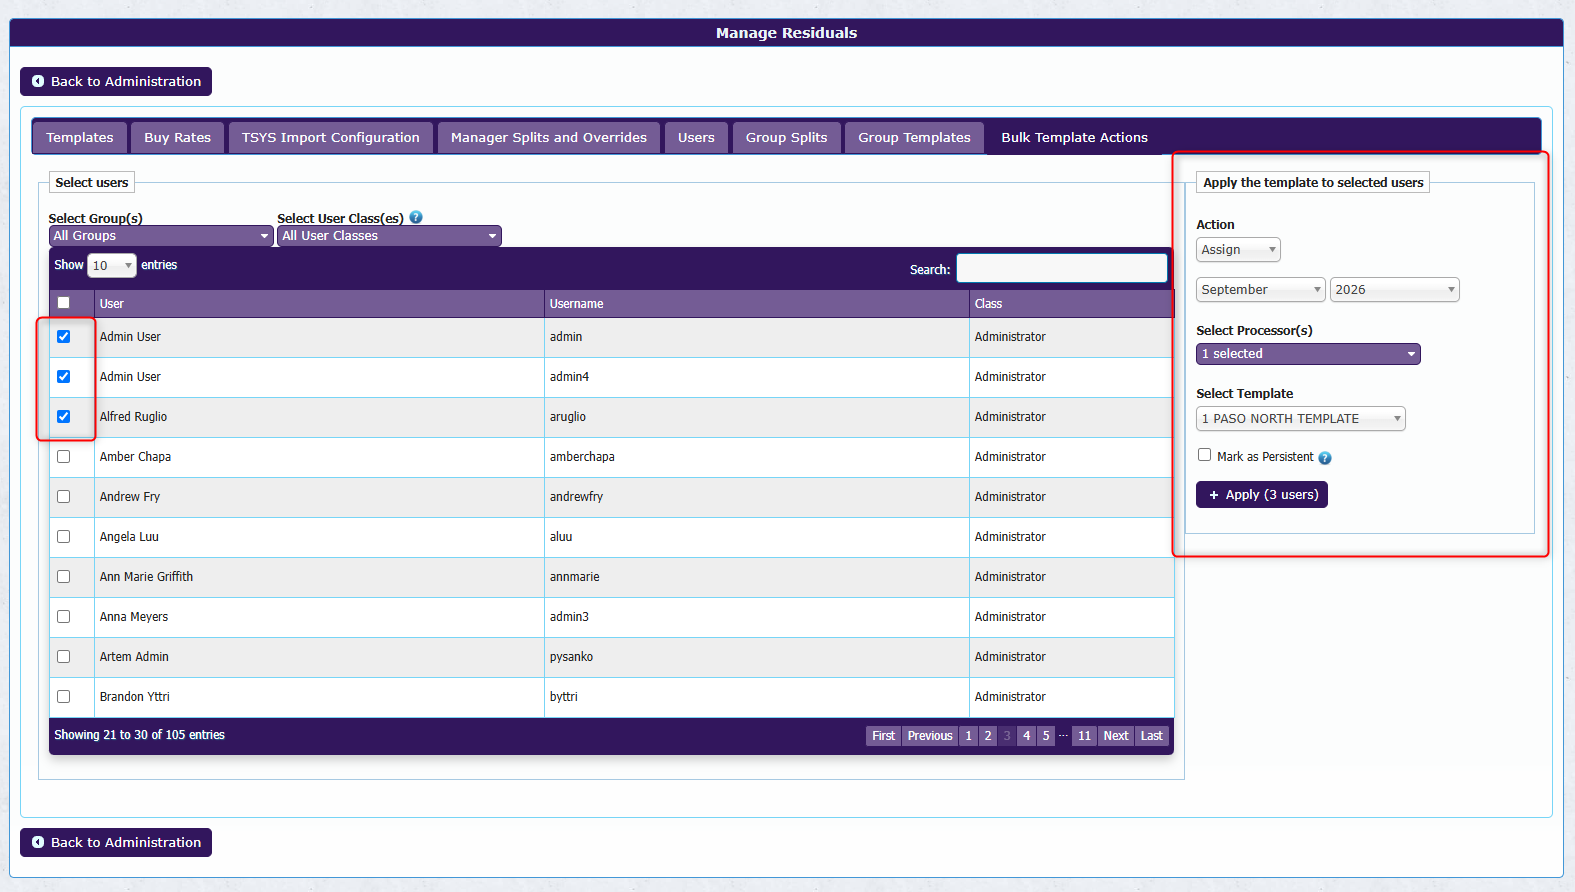Viewport: 1575px width, 892px height.
Task: Open the Buy Rates tab
Action: 178,138
